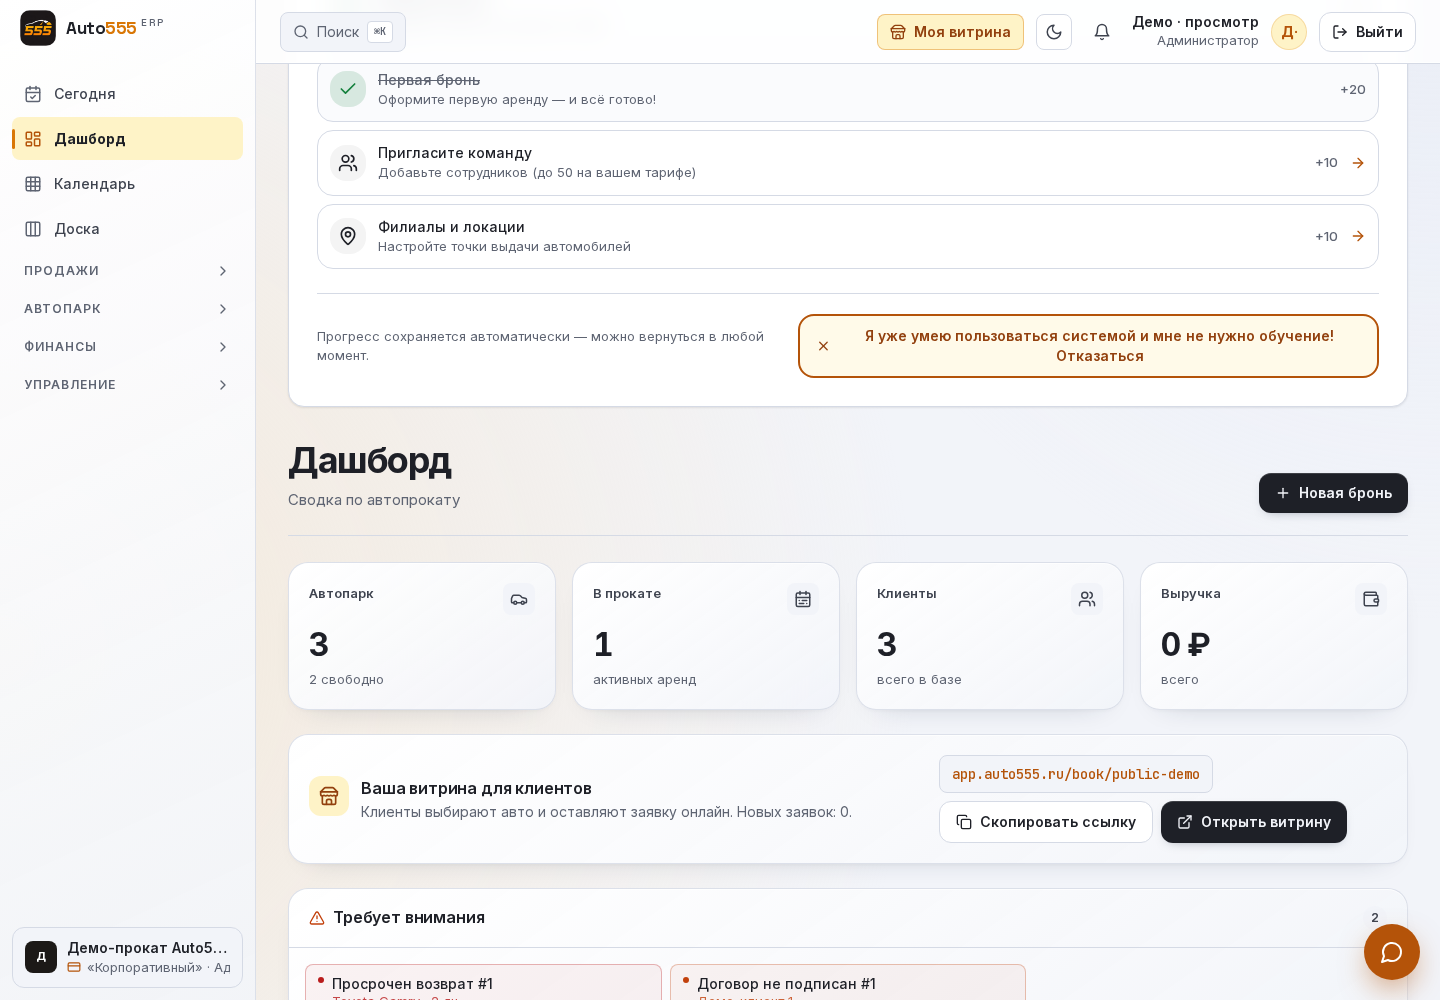Image resolution: width=1440 pixels, height=1000 pixels.
Task: Expand the ПРОДАЖИ sidebar section
Action: (x=127, y=271)
